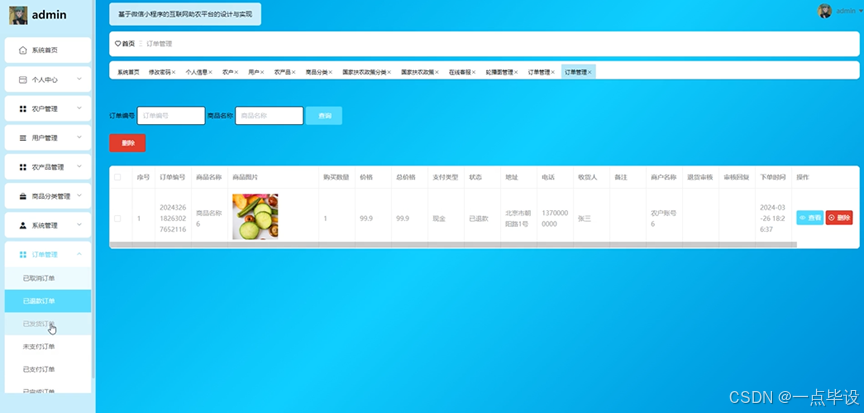Click the grid icon beside 农户管理
The height and width of the screenshot is (413, 864).
pos(23,109)
